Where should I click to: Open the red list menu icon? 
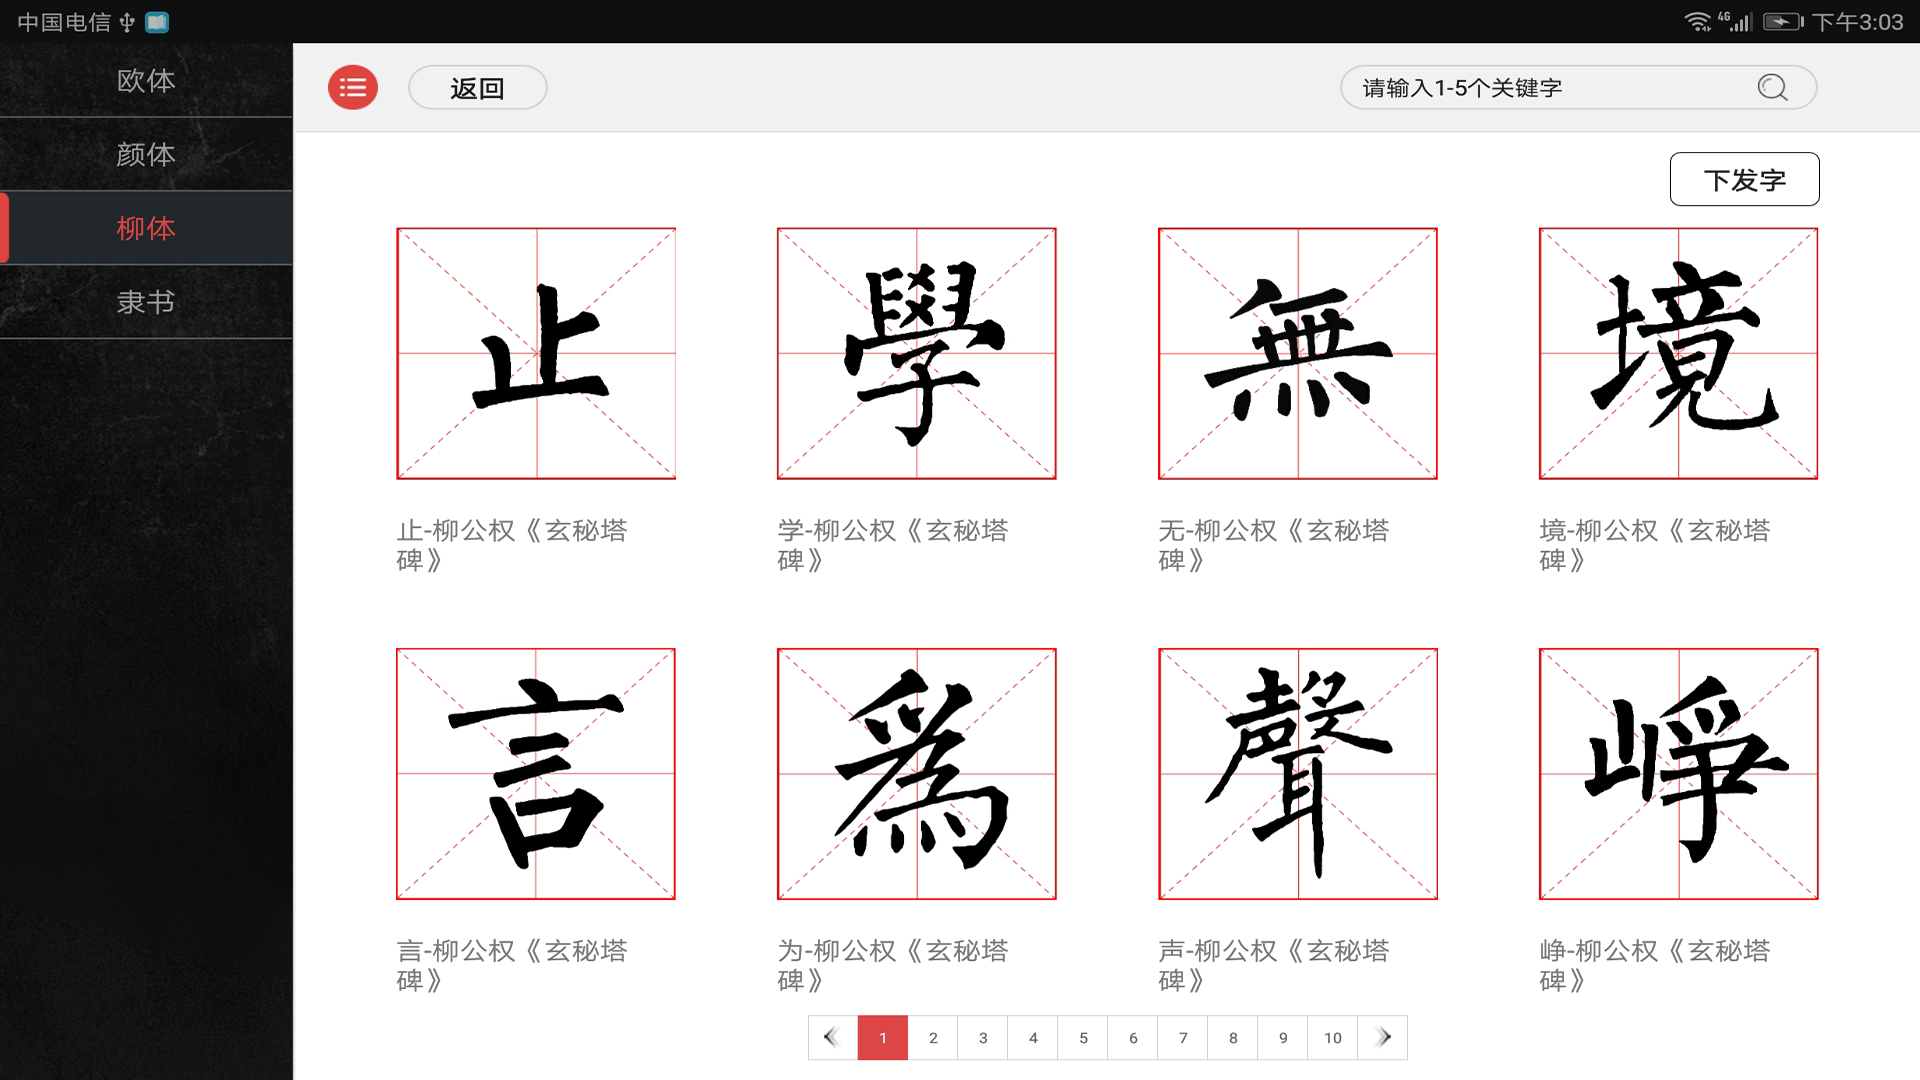click(x=352, y=87)
